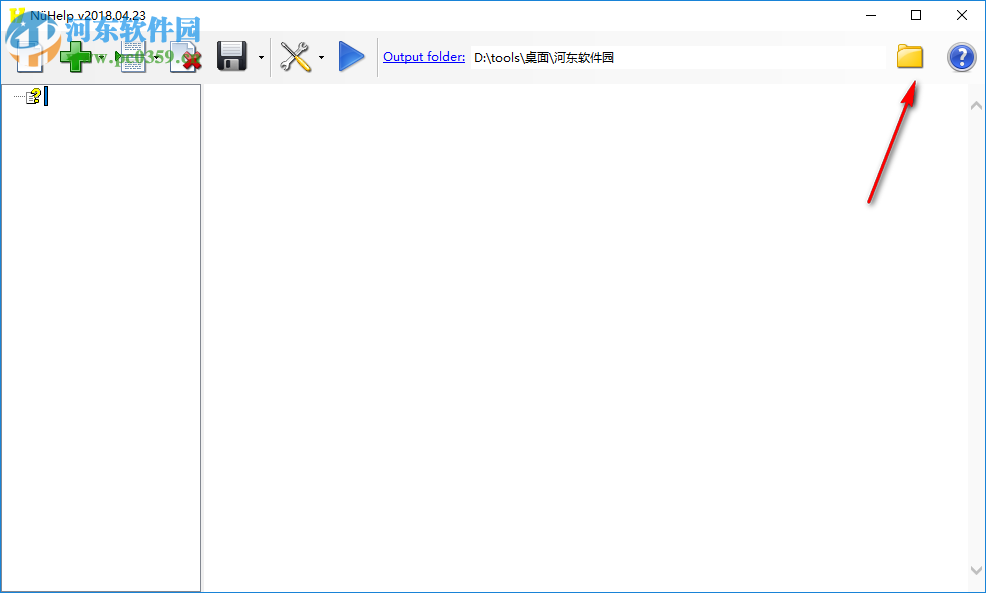986x593 pixels.
Task: Add a new topic with green plus
Action: coord(75,57)
